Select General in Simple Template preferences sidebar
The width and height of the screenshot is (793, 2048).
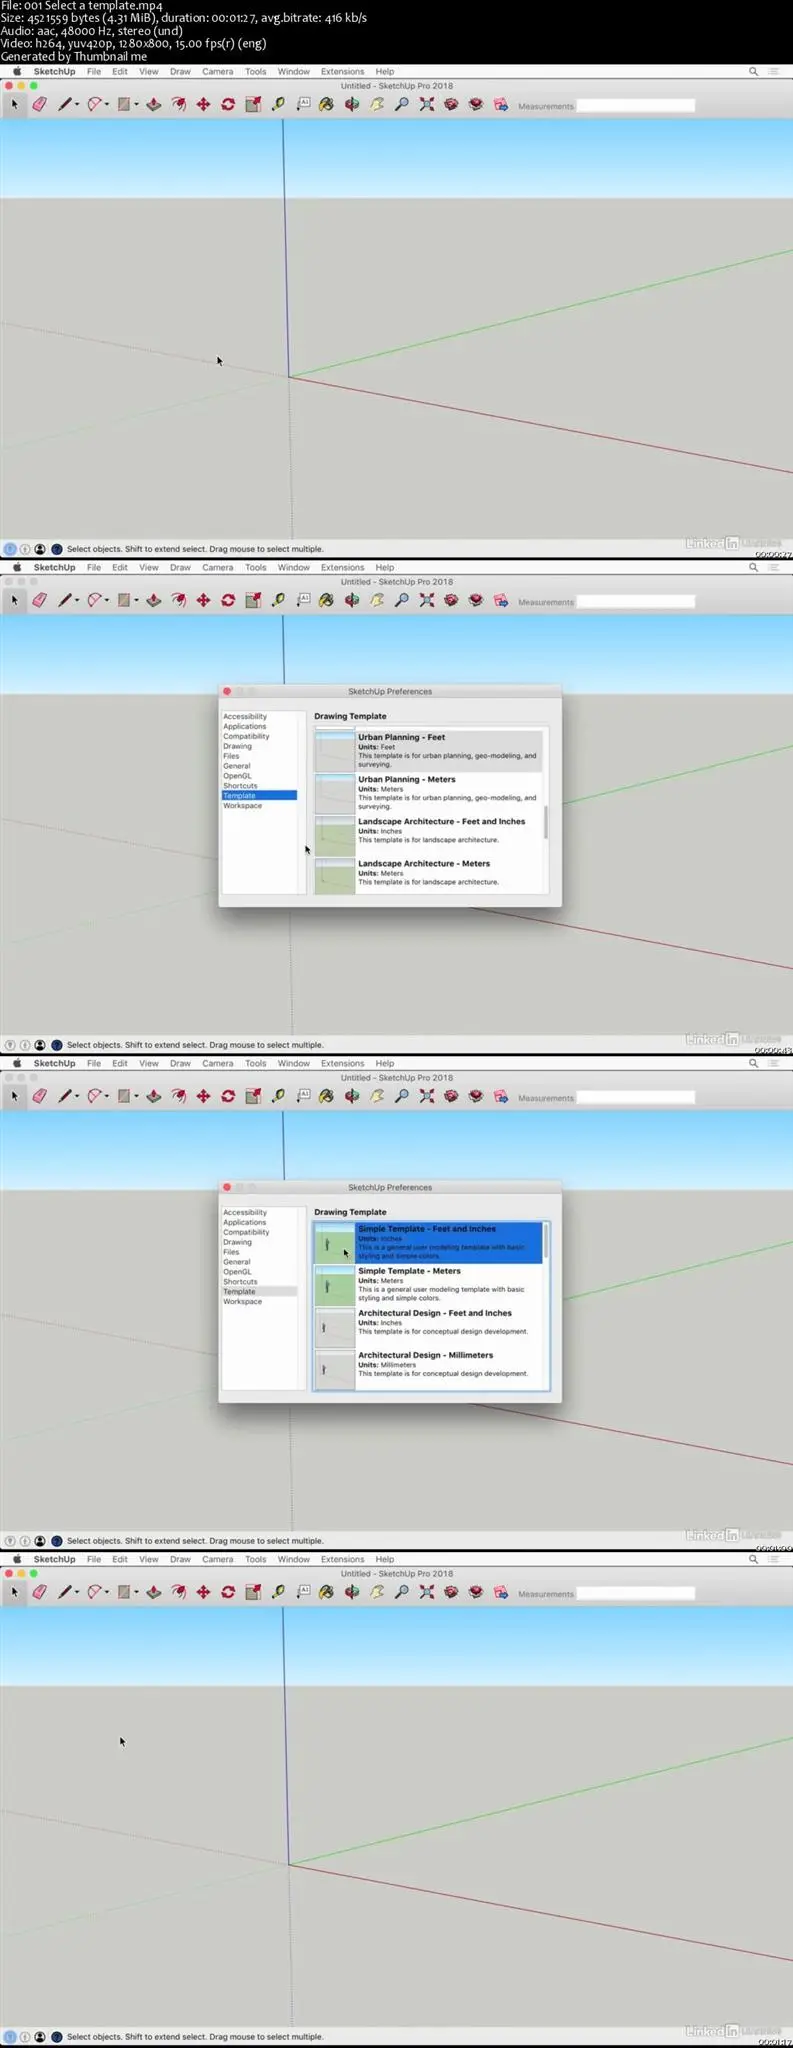(236, 1262)
